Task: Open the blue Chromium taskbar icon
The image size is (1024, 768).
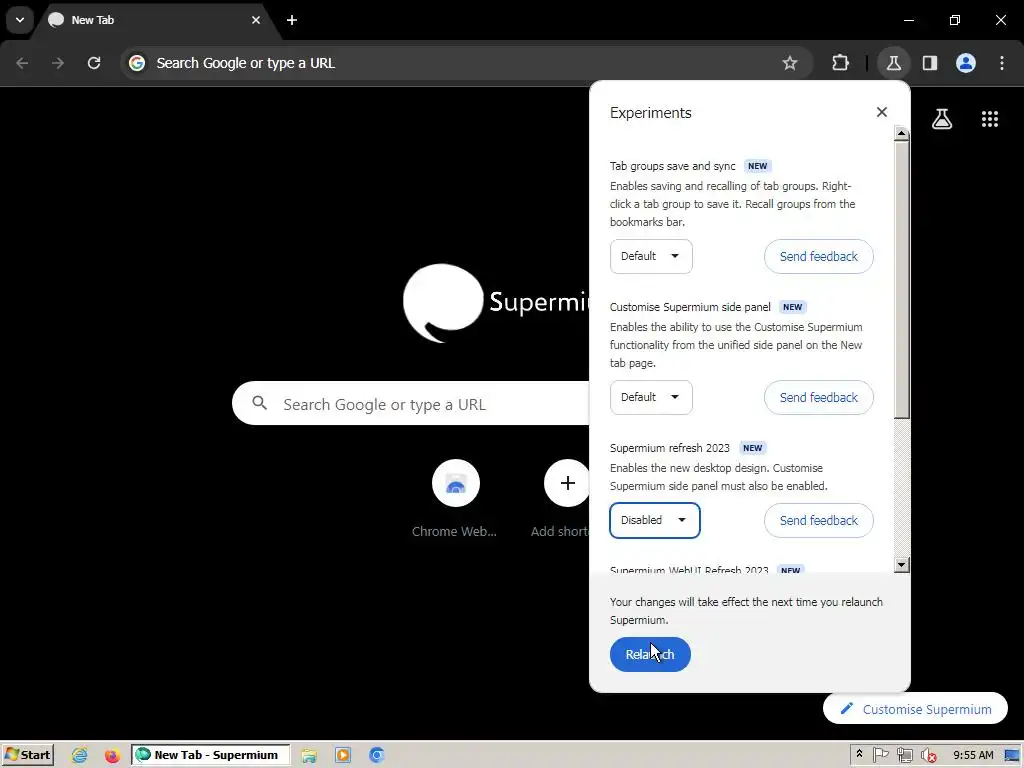Action: pyautogui.click(x=377, y=755)
